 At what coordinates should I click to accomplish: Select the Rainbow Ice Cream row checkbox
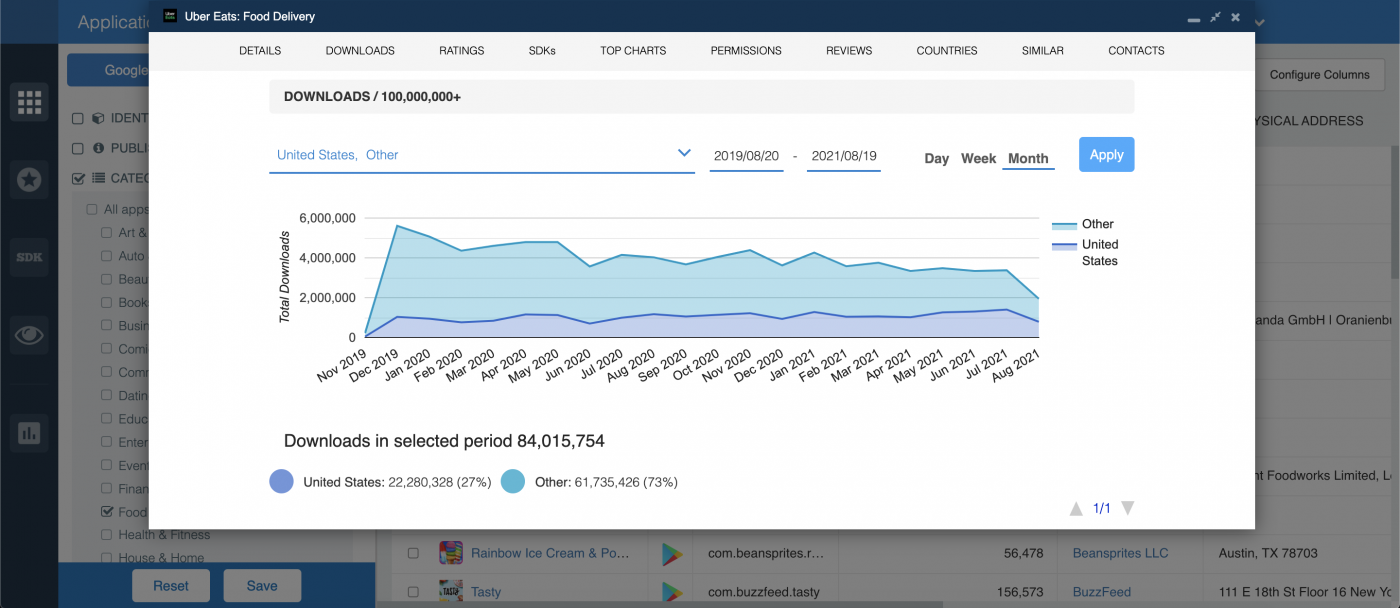tap(412, 553)
